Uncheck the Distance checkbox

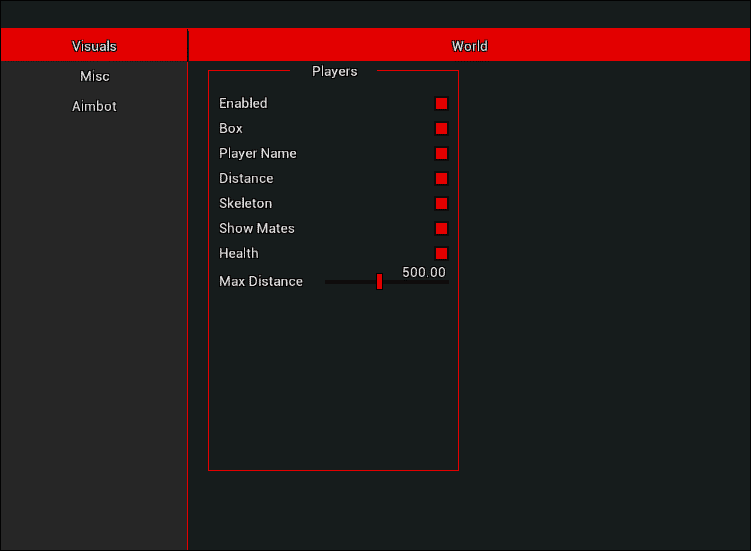pyautogui.click(x=441, y=178)
